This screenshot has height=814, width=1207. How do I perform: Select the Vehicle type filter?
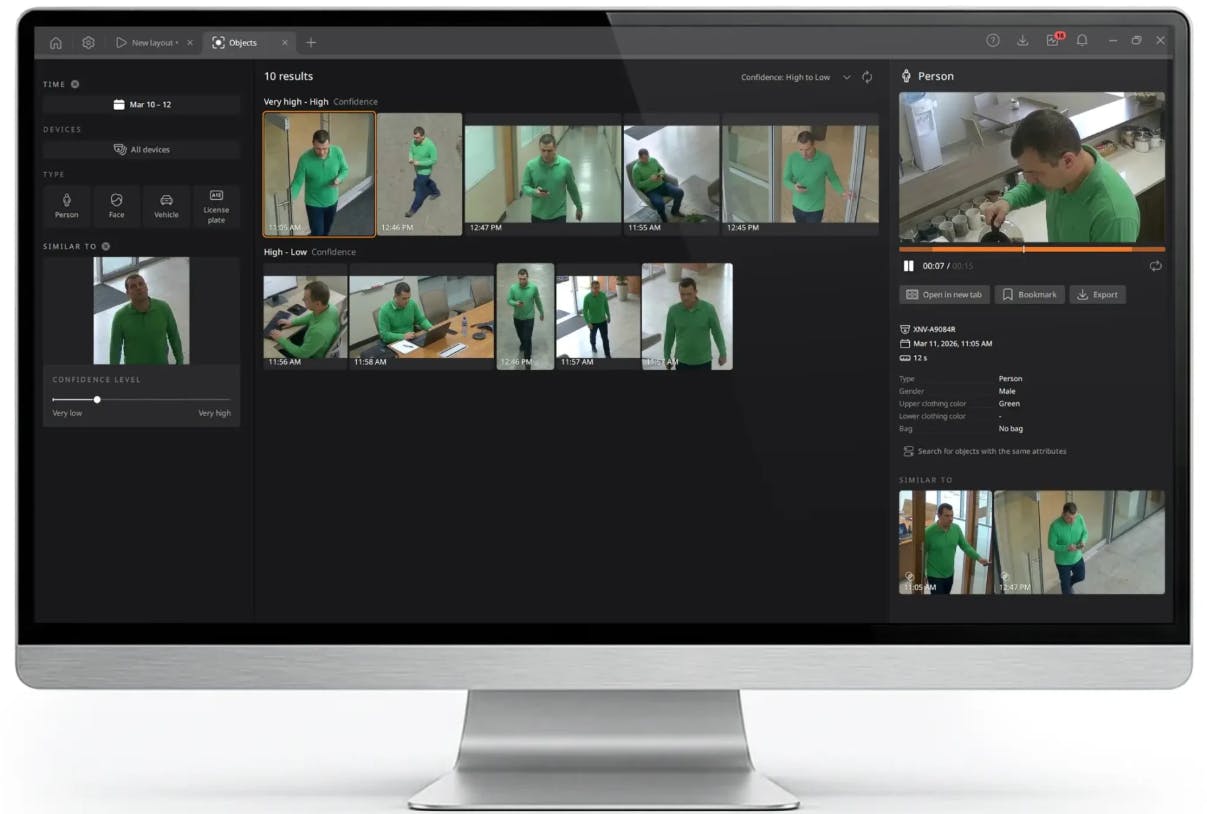point(166,207)
